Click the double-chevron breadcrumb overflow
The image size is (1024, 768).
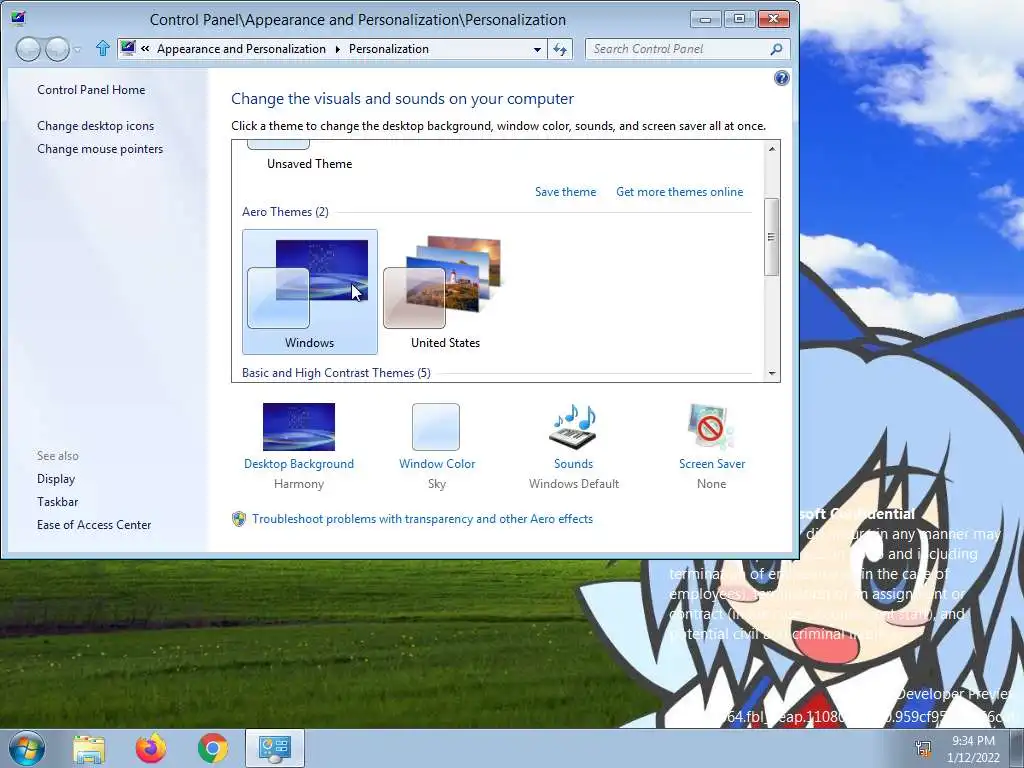145,49
